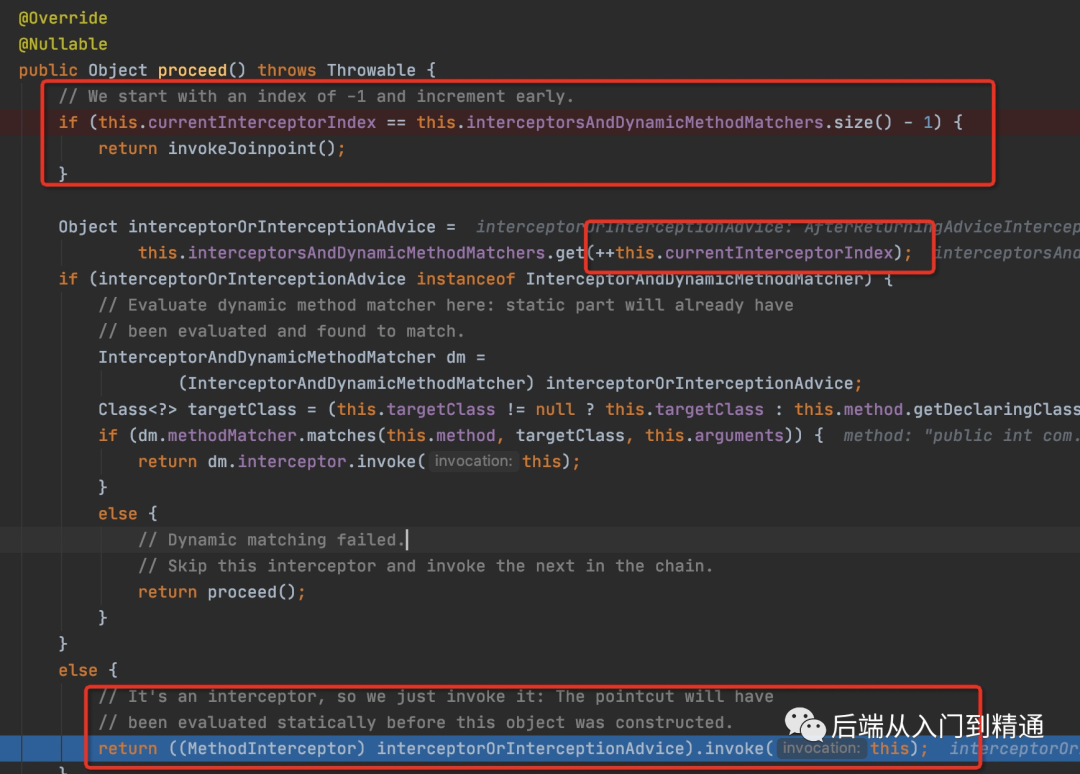Select the proceed method name in its declaration
This screenshot has width=1080, height=774.
tap(192, 70)
